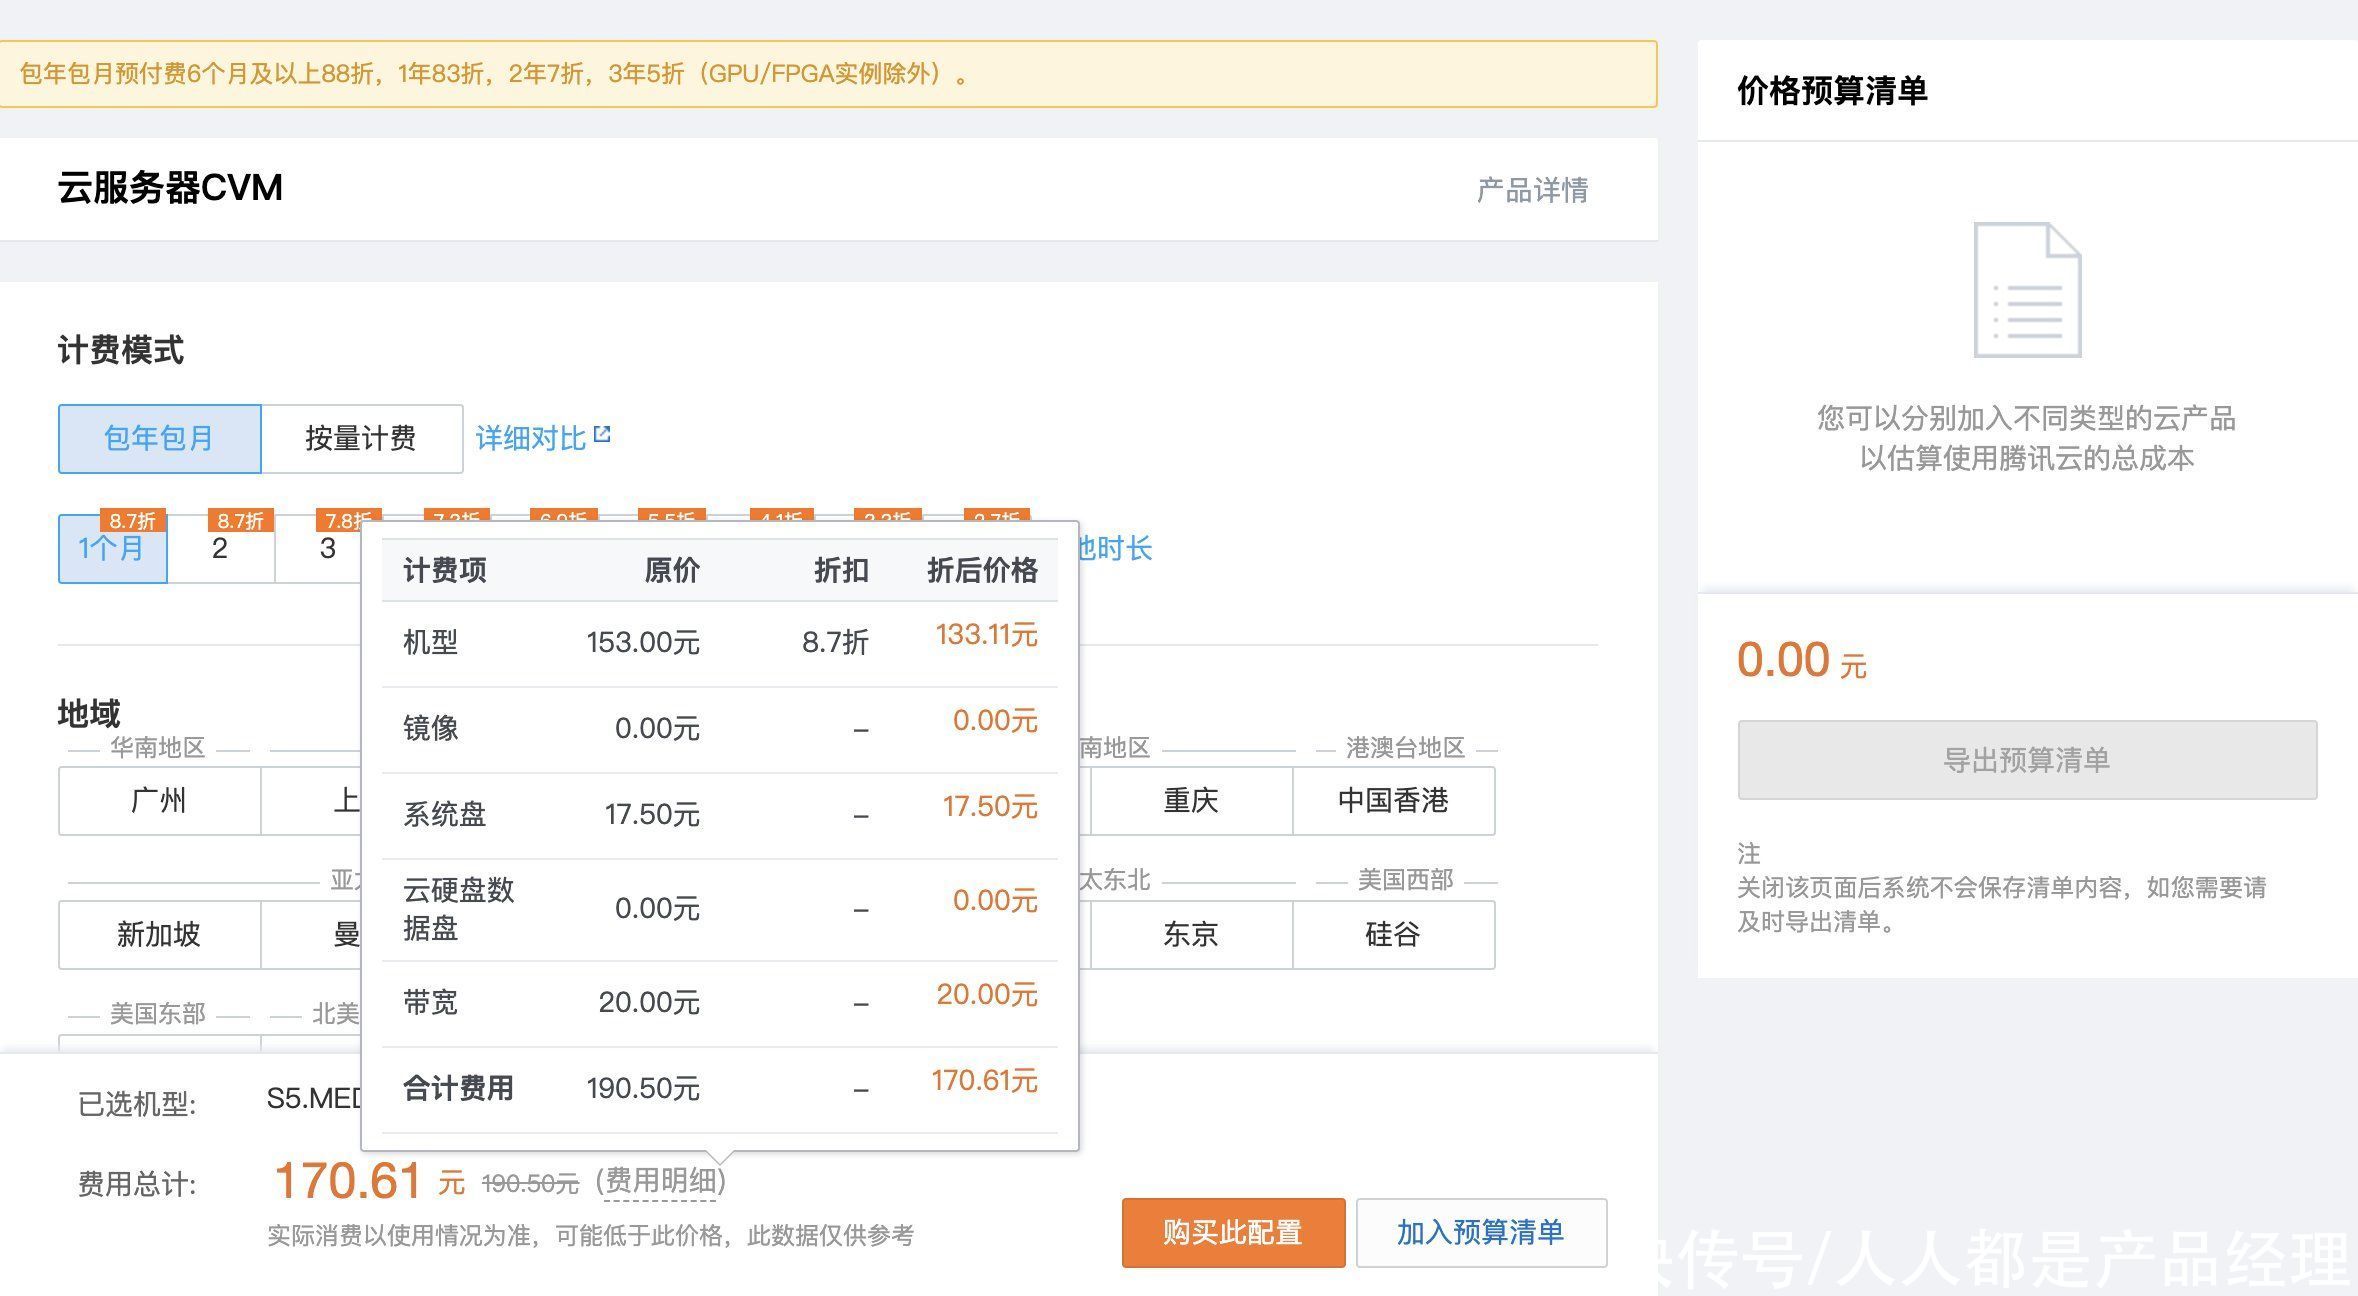The image size is (2358, 1296).
Task: Open 详细对比 link
Action: 530,438
